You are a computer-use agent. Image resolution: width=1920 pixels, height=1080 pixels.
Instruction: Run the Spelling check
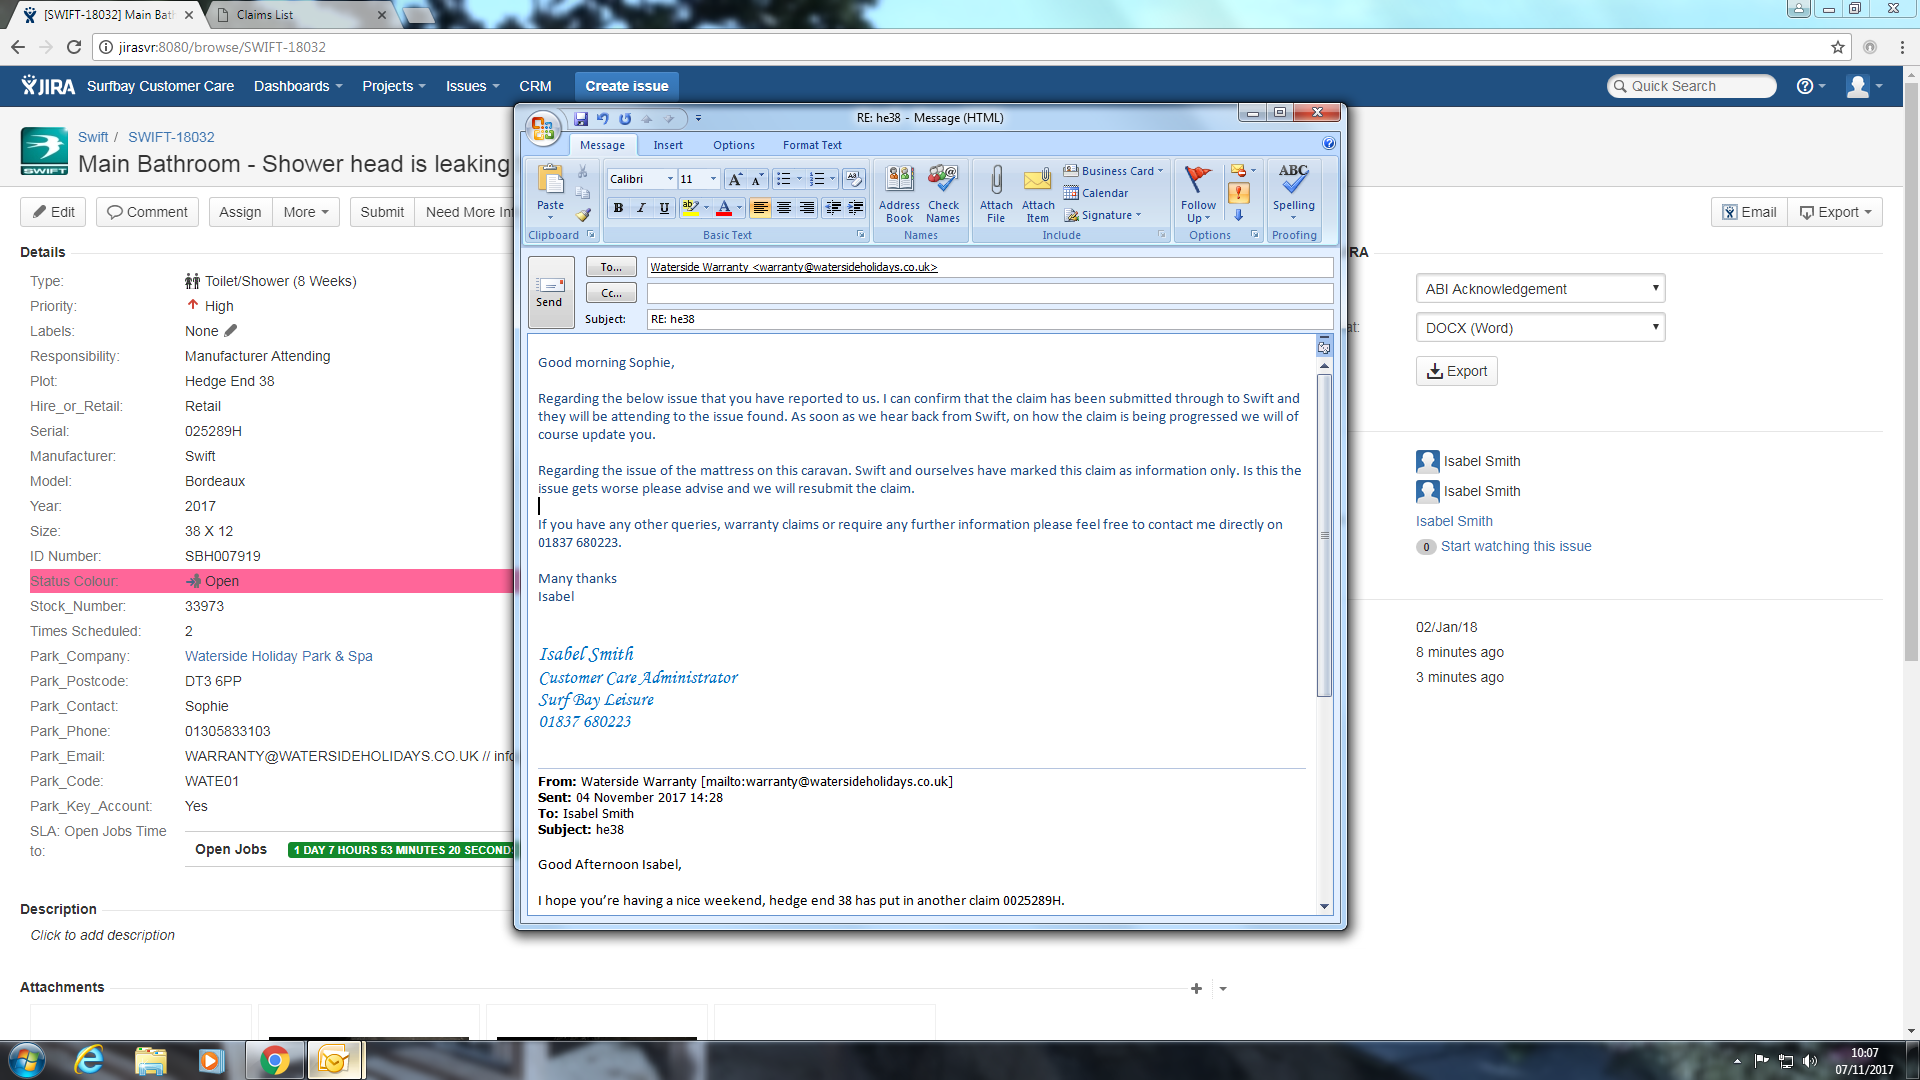pos(1293,190)
